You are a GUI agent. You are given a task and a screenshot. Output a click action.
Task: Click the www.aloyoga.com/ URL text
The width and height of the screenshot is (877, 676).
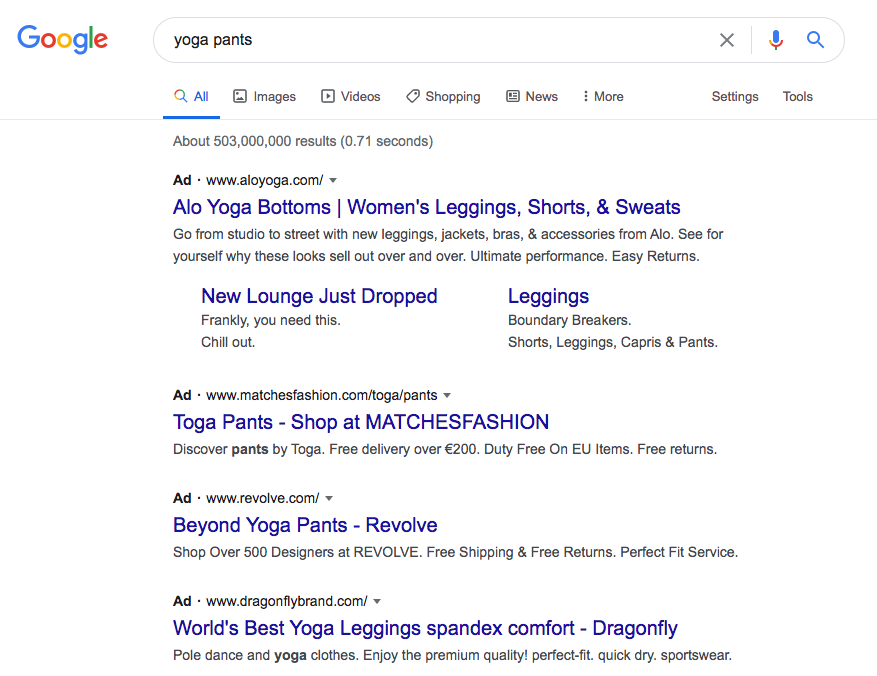click(x=265, y=180)
